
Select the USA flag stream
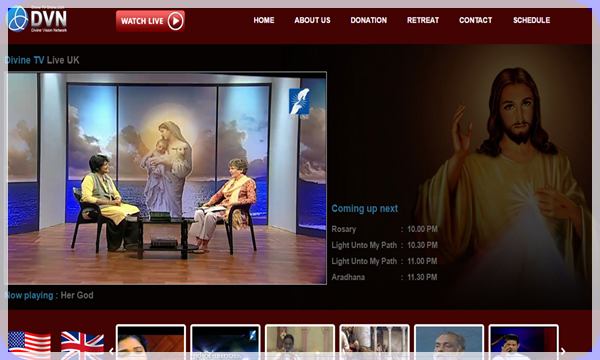point(29,344)
